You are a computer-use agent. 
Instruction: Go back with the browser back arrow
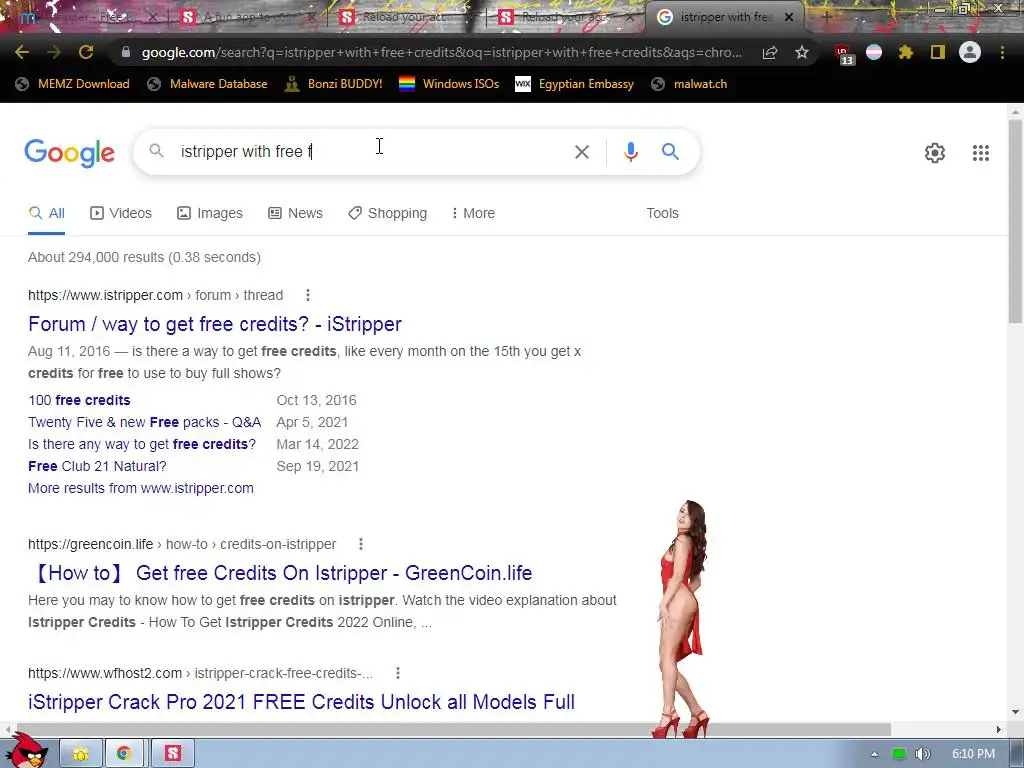[22, 52]
